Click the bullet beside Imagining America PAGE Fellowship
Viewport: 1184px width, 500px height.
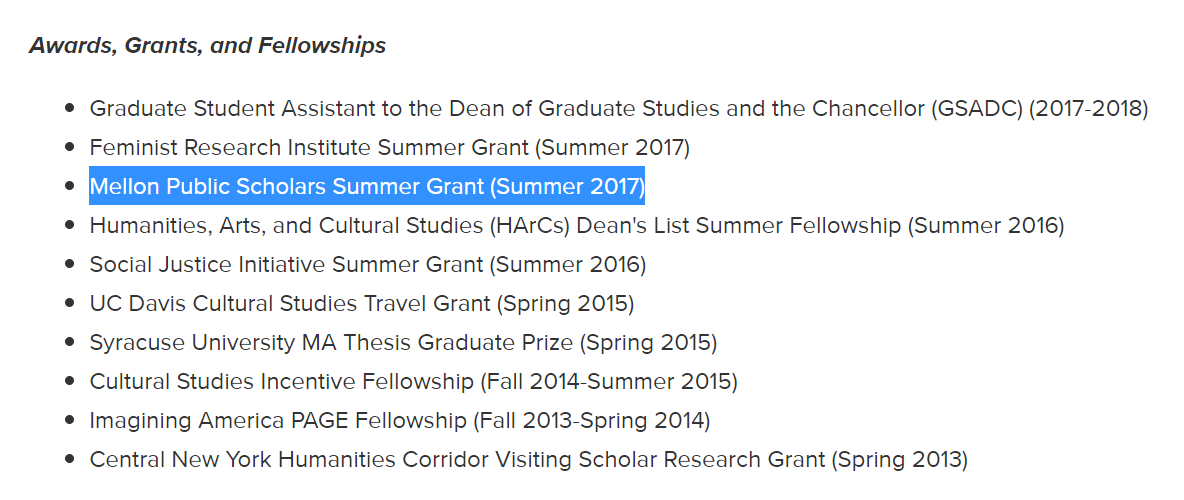70,421
